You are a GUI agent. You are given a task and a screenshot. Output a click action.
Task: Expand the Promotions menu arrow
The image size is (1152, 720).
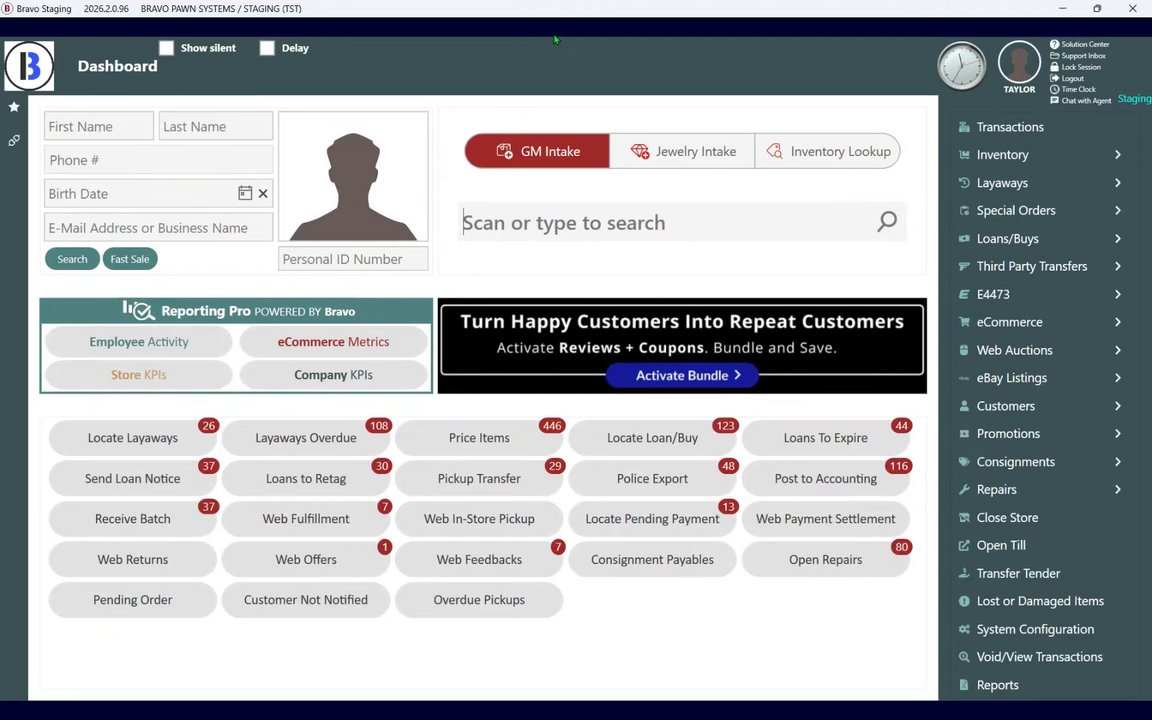click(1117, 433)
